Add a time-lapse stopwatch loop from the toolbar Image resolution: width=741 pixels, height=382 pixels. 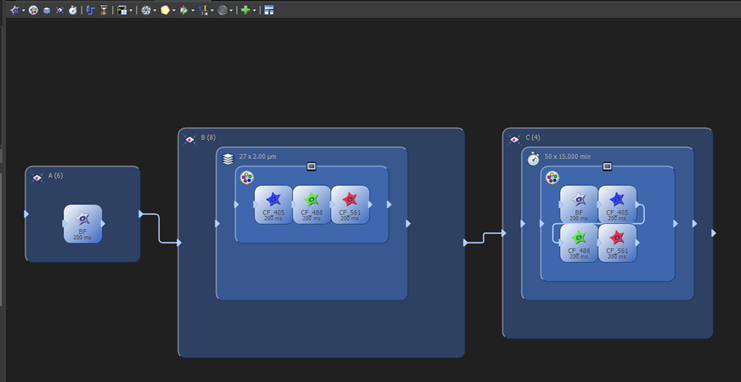73,10
